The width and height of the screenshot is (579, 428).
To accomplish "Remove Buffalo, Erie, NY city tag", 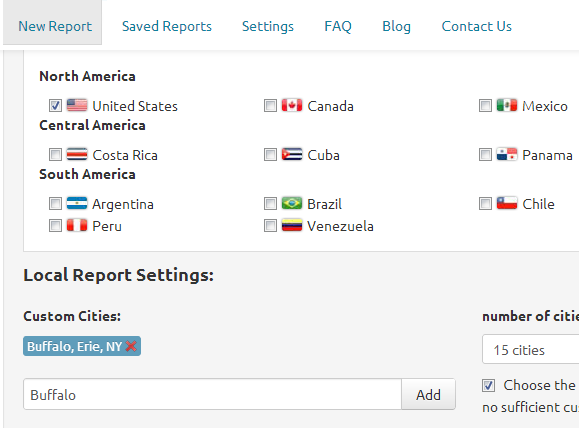I will [x=131, y=346].
